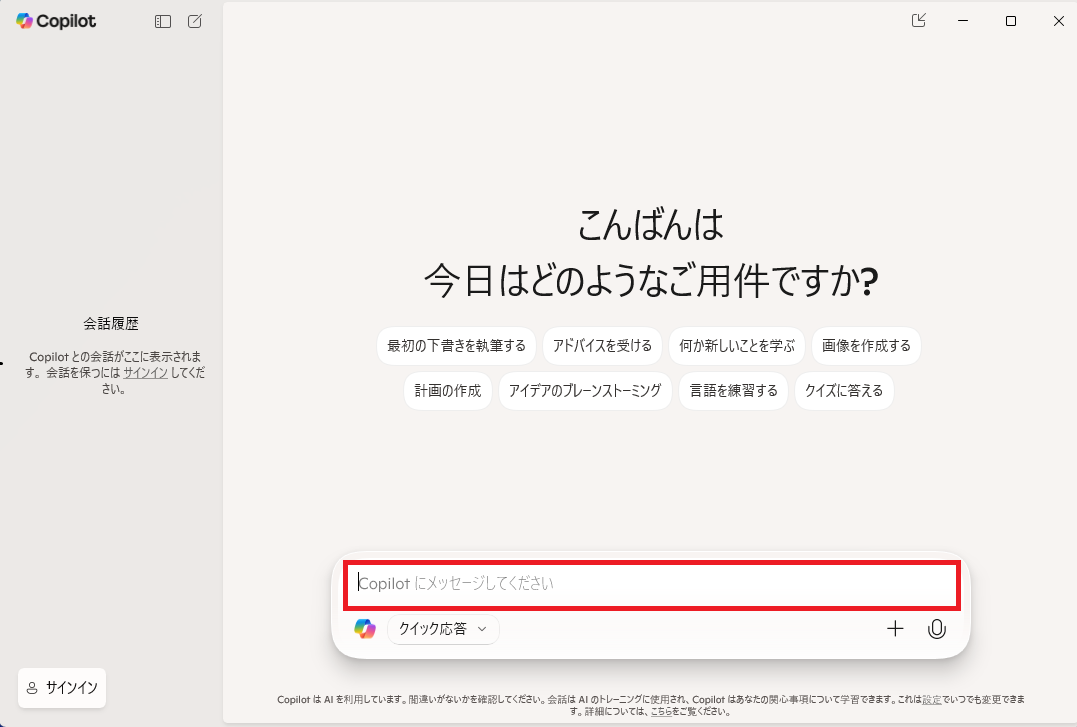Select the 最初の下書きを執筆する suggestion
The height and width of the screenshot is (727, 1077).
456,346
